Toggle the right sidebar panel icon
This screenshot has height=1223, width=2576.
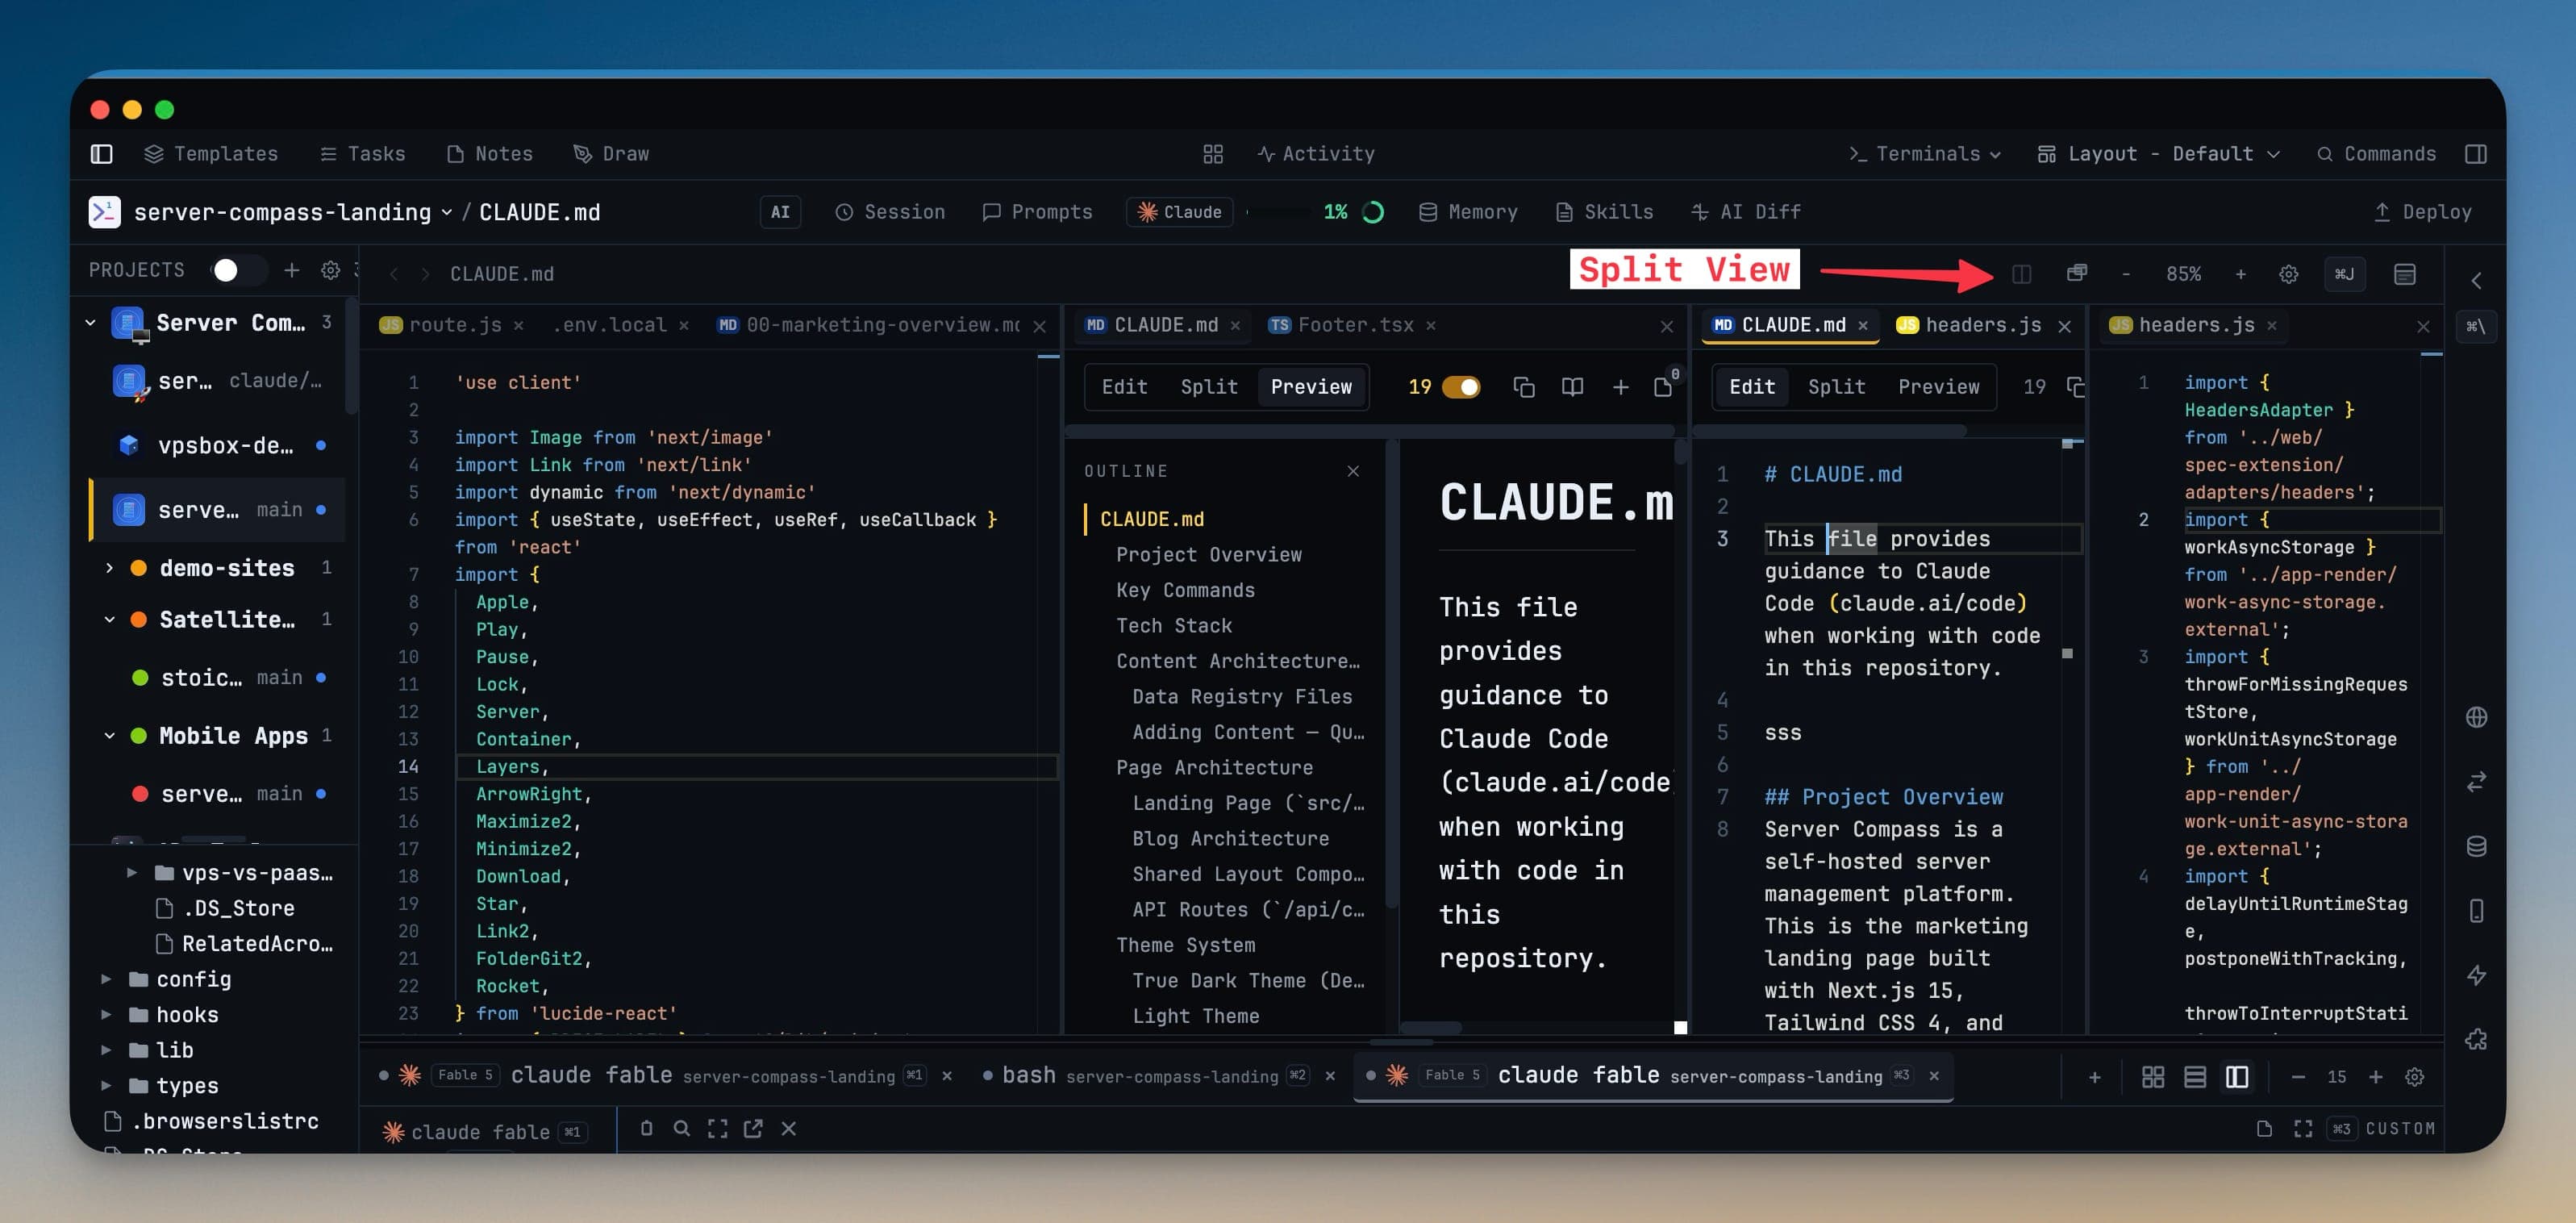click(x=2475, y=154)
